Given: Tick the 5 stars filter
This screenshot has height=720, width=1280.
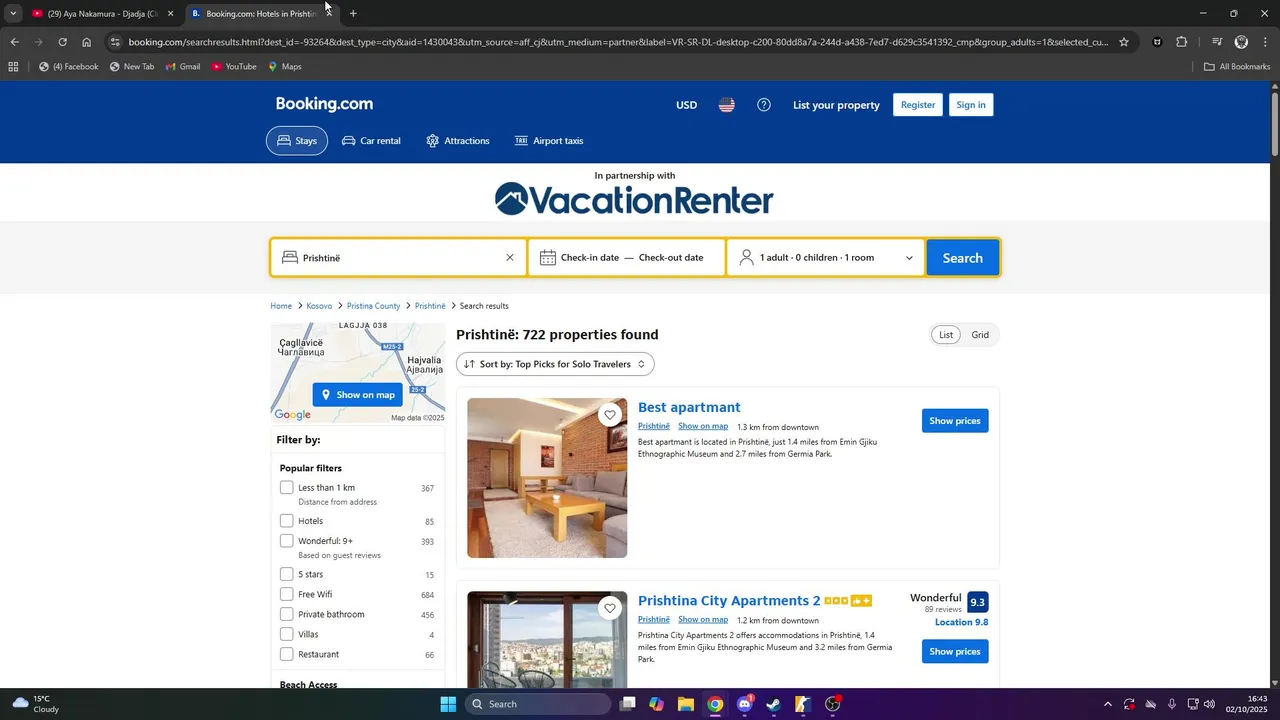Looking at the screenshot, I should click(x=287, y=574).
